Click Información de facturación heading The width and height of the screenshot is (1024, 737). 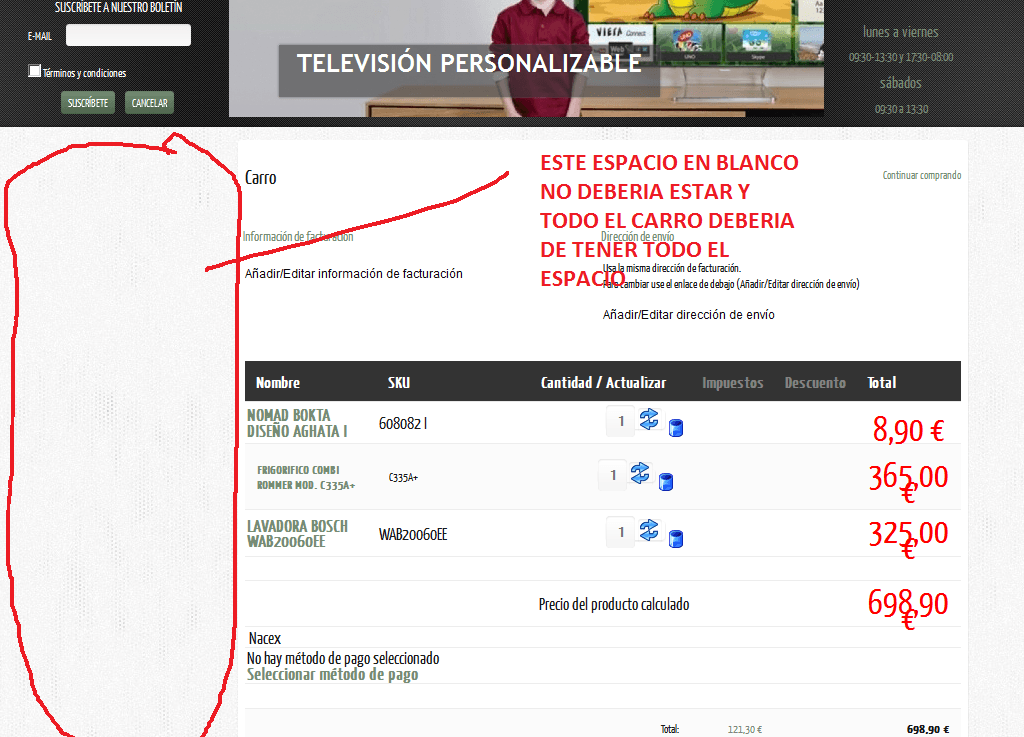[x=298, y=236]
